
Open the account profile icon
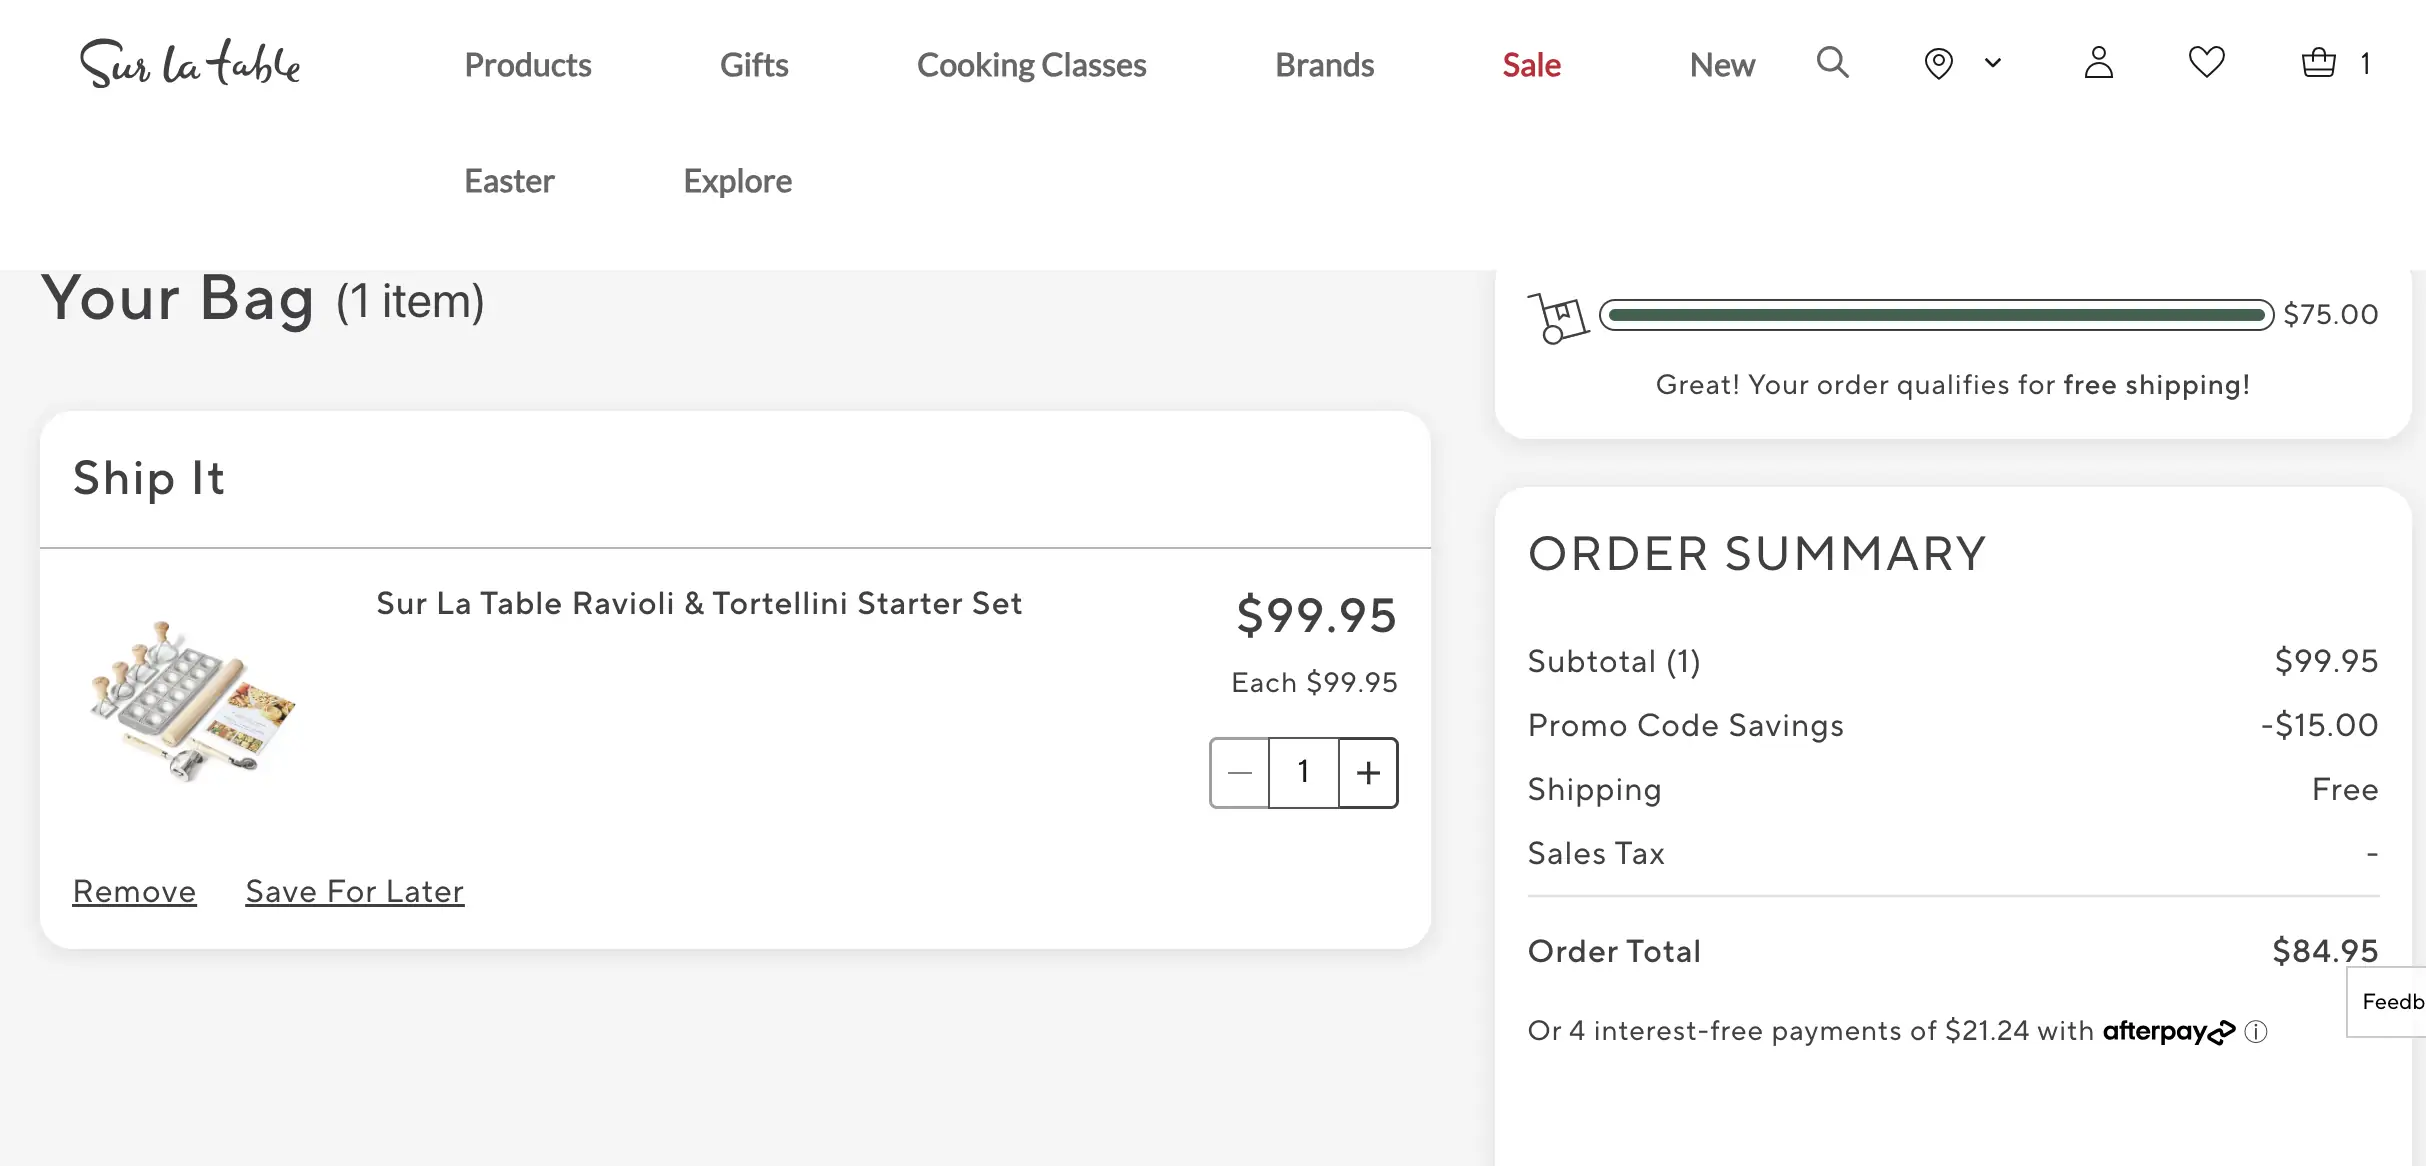coord(2098,63)
